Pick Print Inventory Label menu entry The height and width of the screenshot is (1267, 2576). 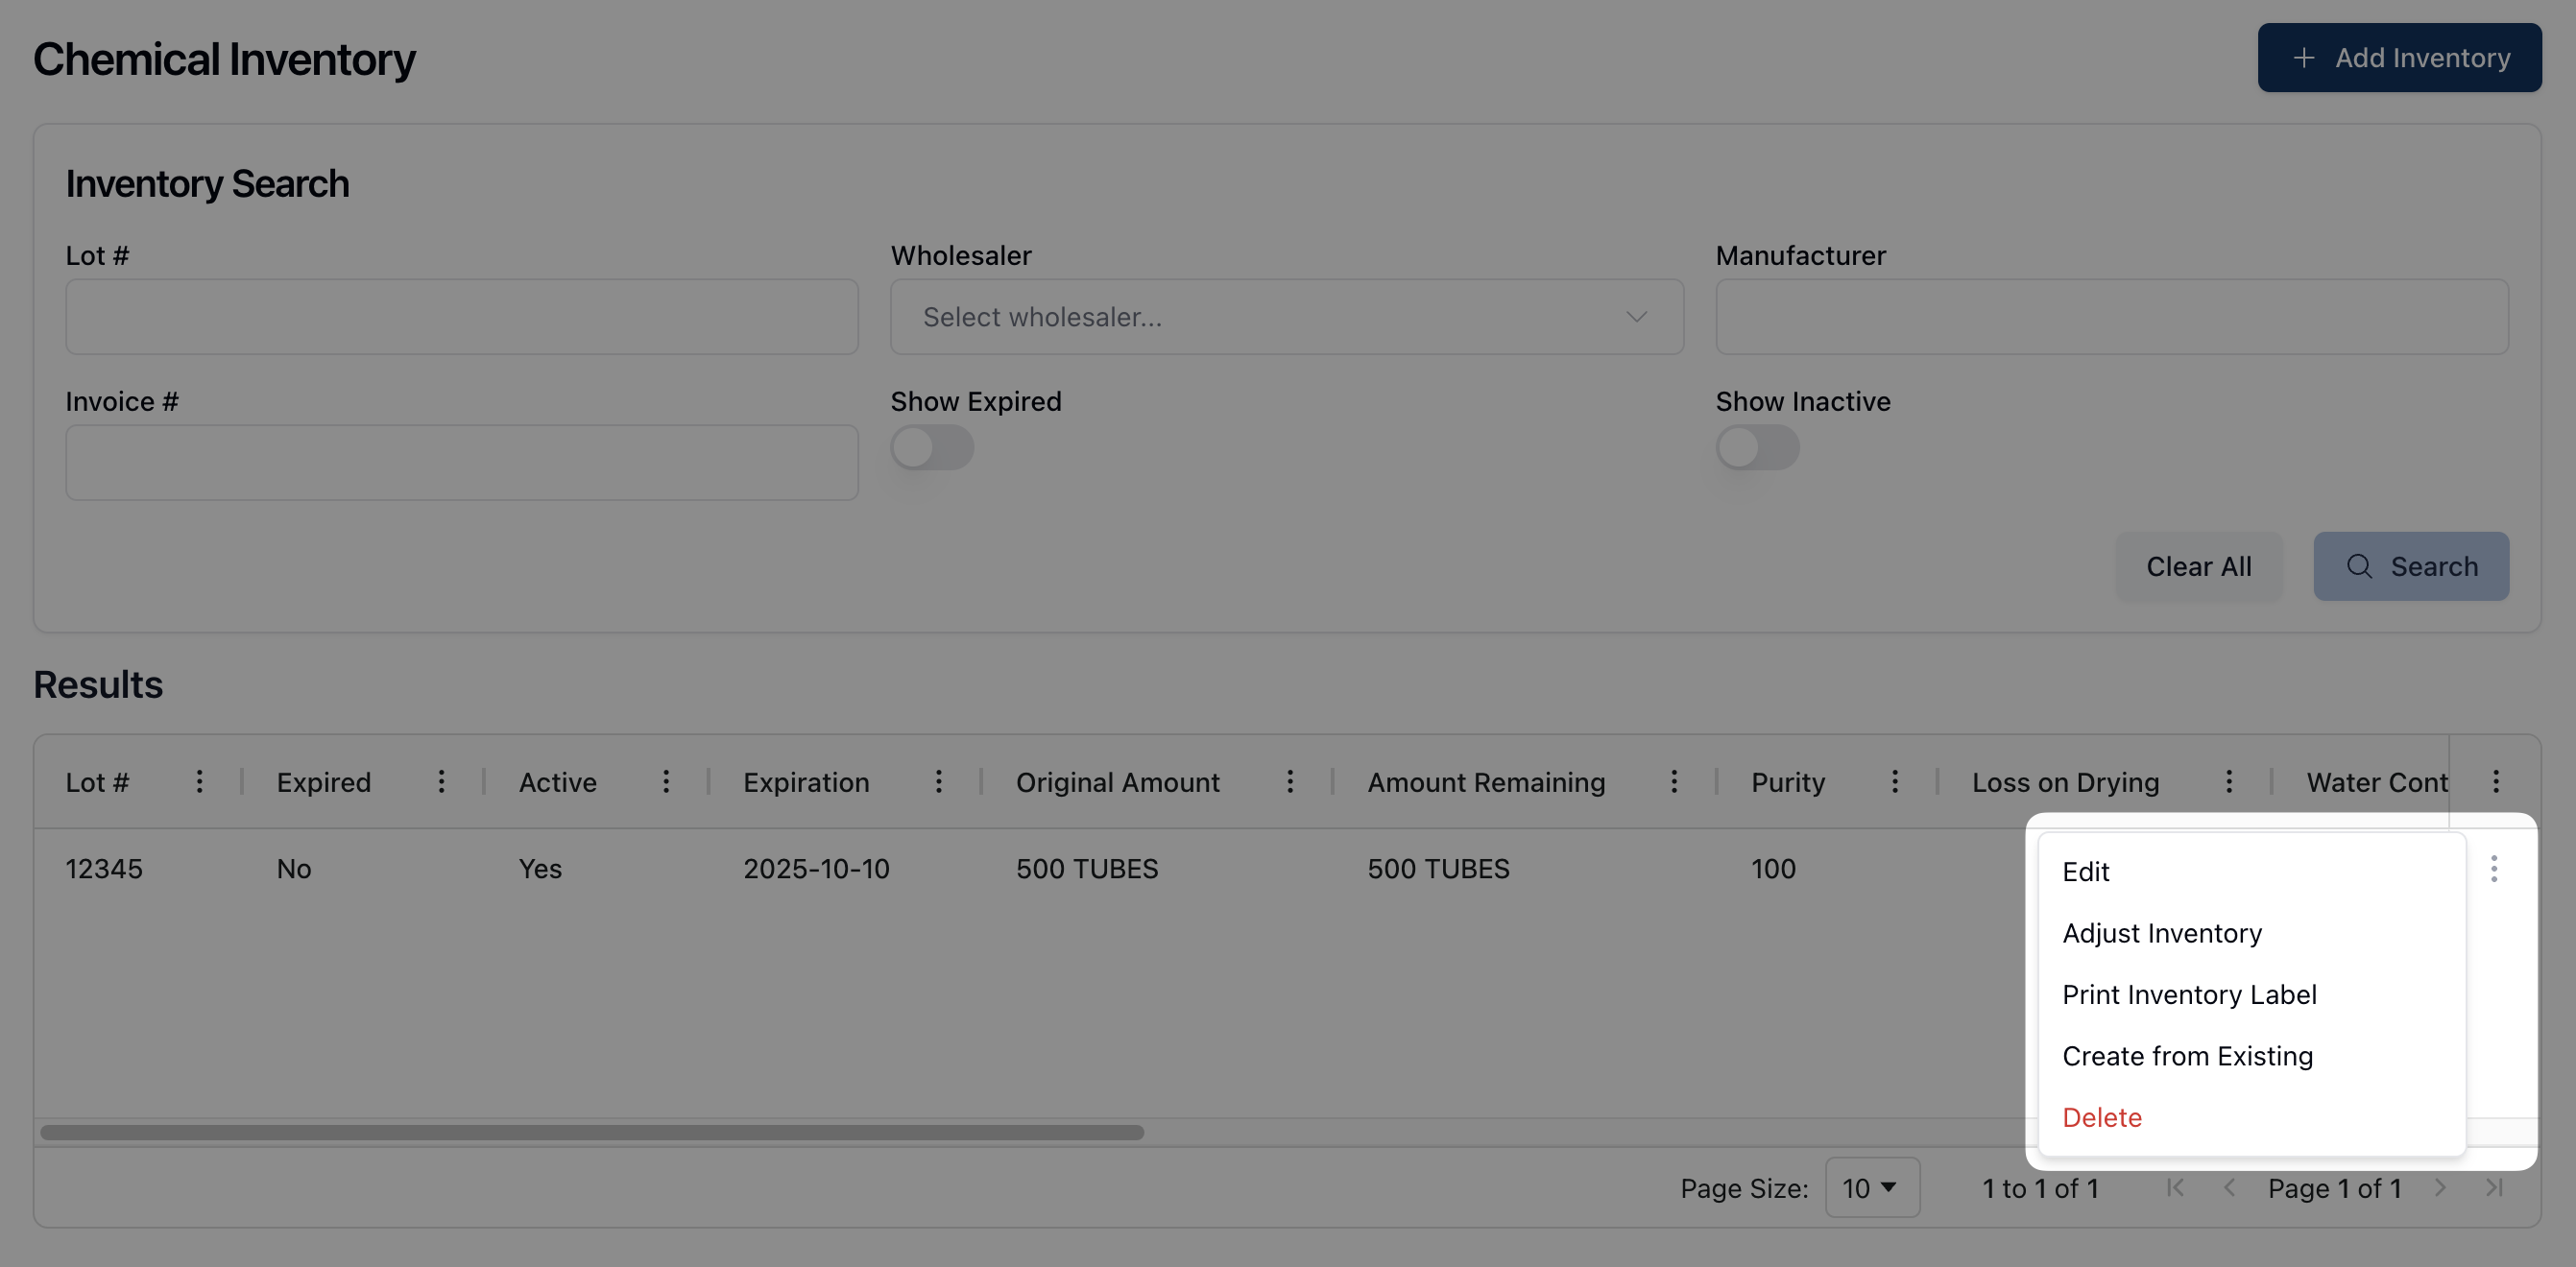coord(2189,995)
